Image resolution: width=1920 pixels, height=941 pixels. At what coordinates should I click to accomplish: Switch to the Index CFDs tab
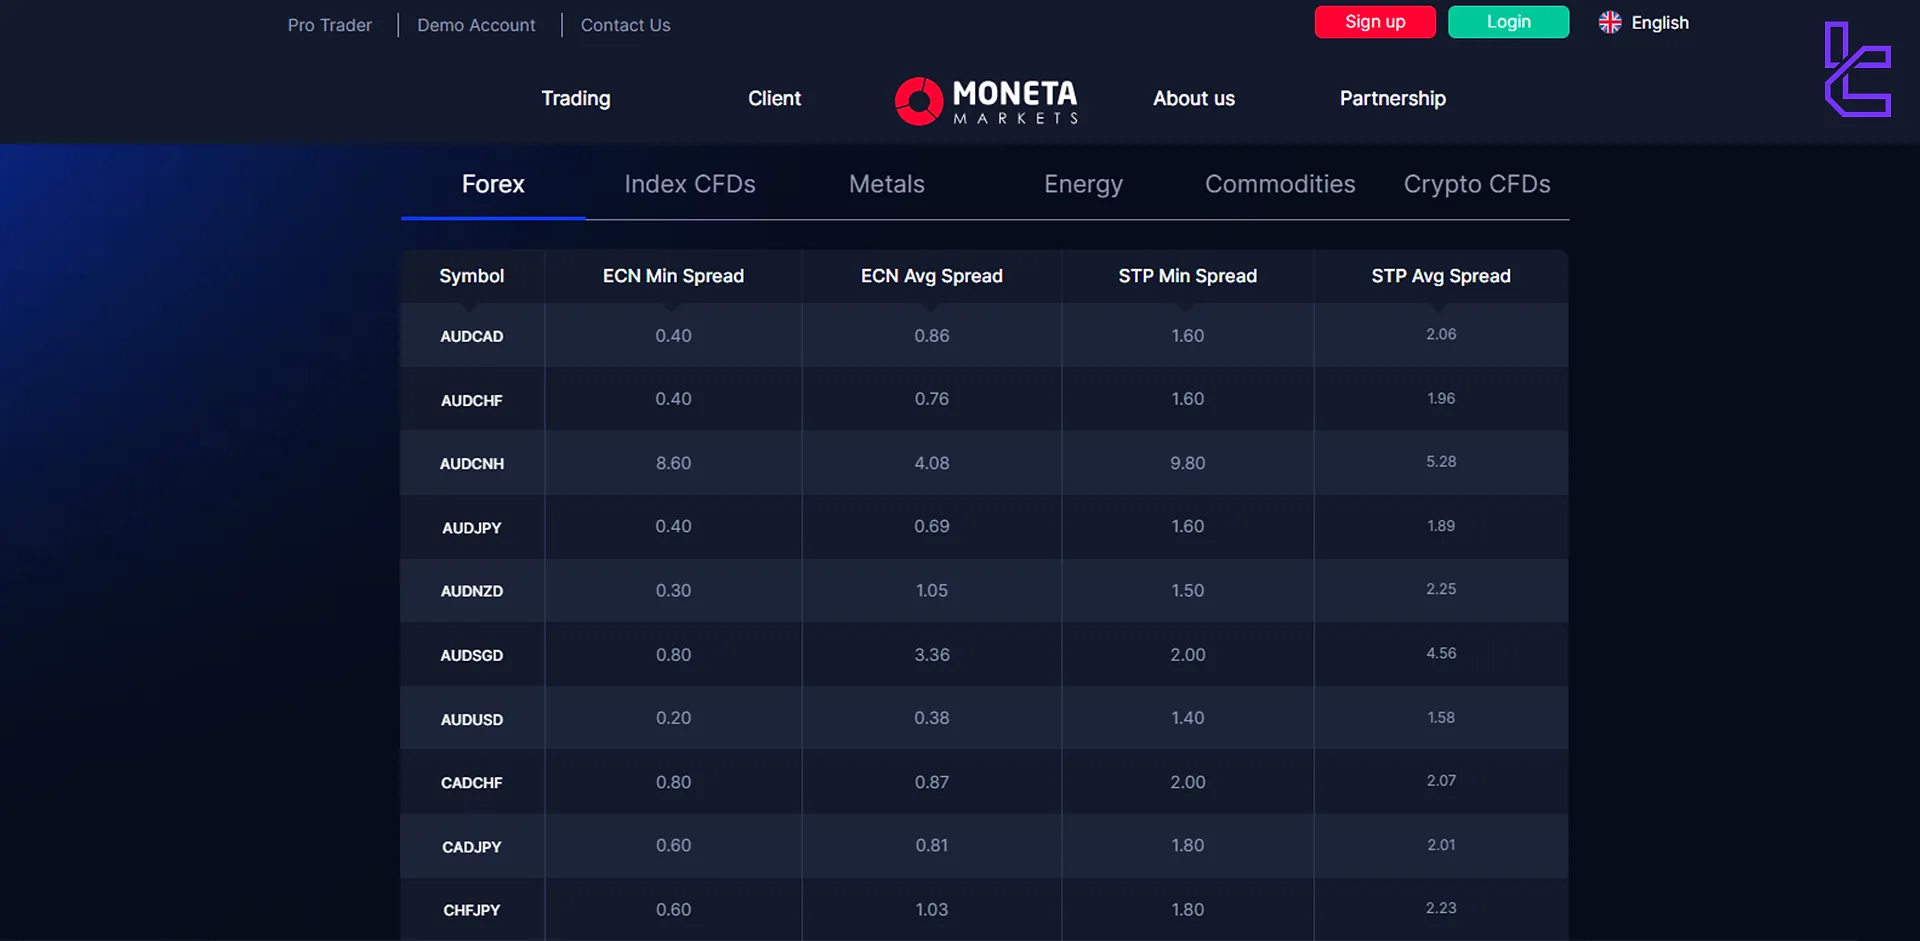pos(690,184)
